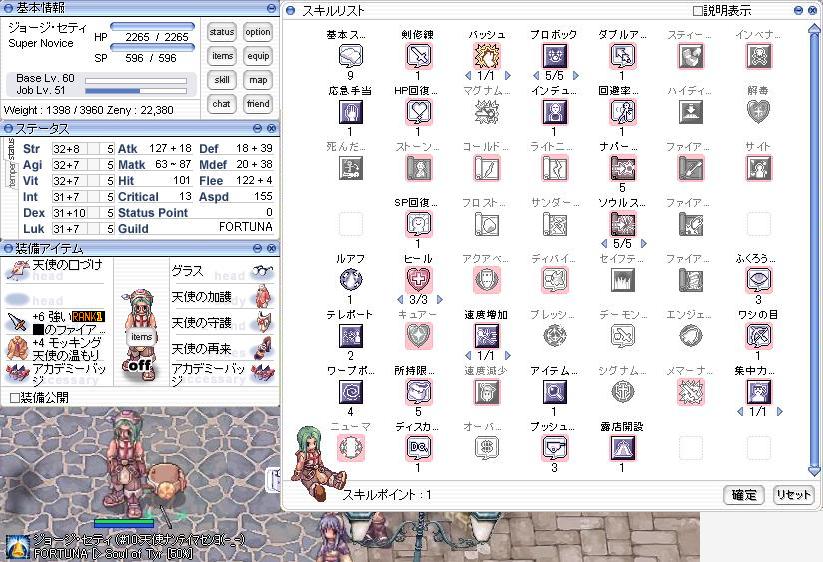Lower ヒール skill level with left arrow
Image resolution: width=823 pixels, height=562 pixels.
coord(400,300)
